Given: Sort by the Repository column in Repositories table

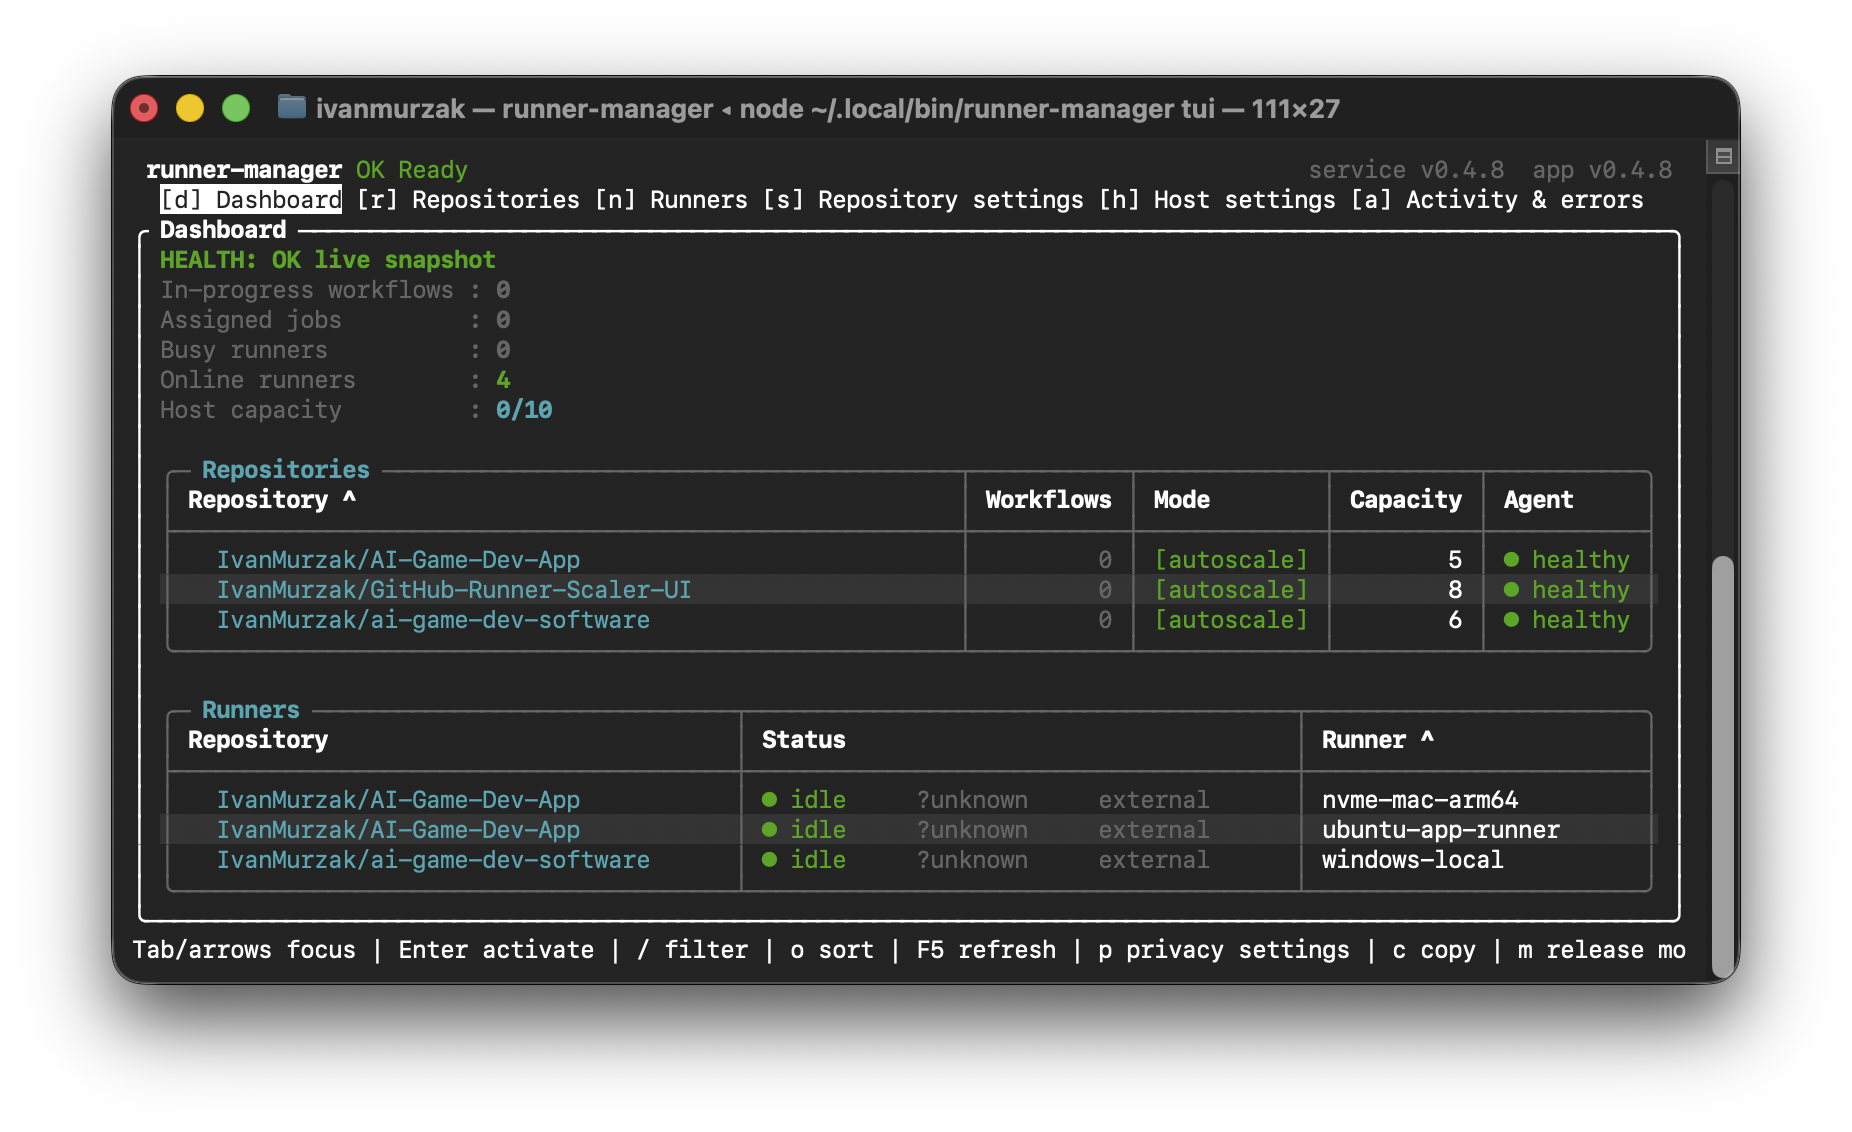Looking at the screenshot, I should coord(272,499).
